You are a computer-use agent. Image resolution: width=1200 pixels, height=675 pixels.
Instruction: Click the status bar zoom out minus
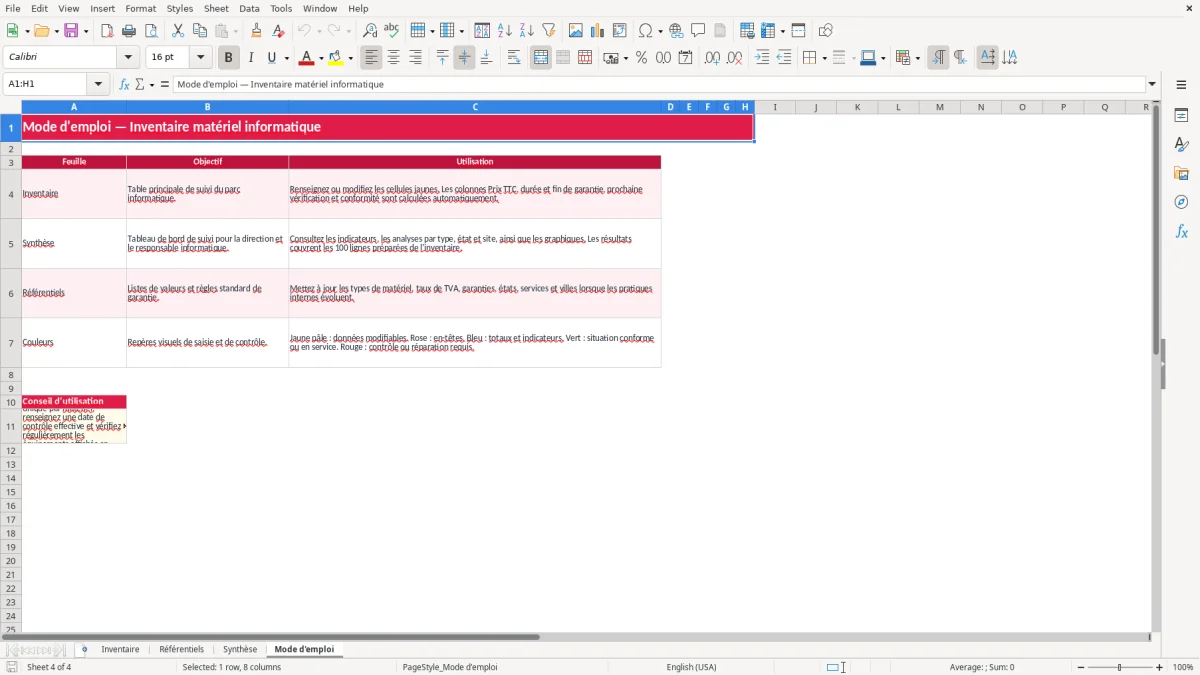1079,667
